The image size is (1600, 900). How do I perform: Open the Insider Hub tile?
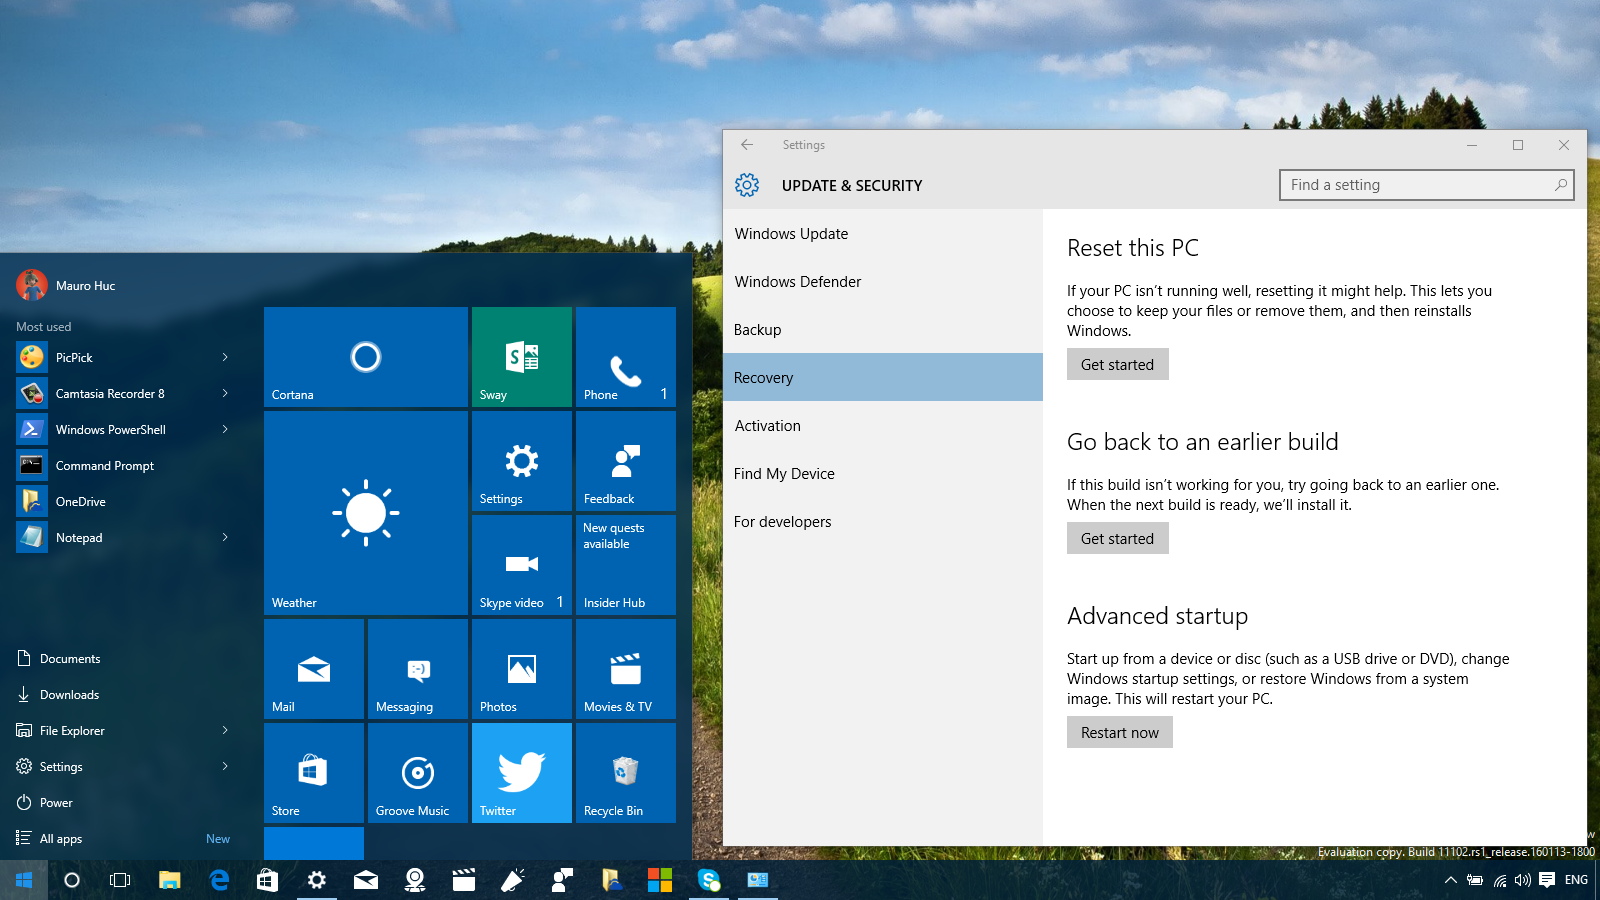point(625,564)
